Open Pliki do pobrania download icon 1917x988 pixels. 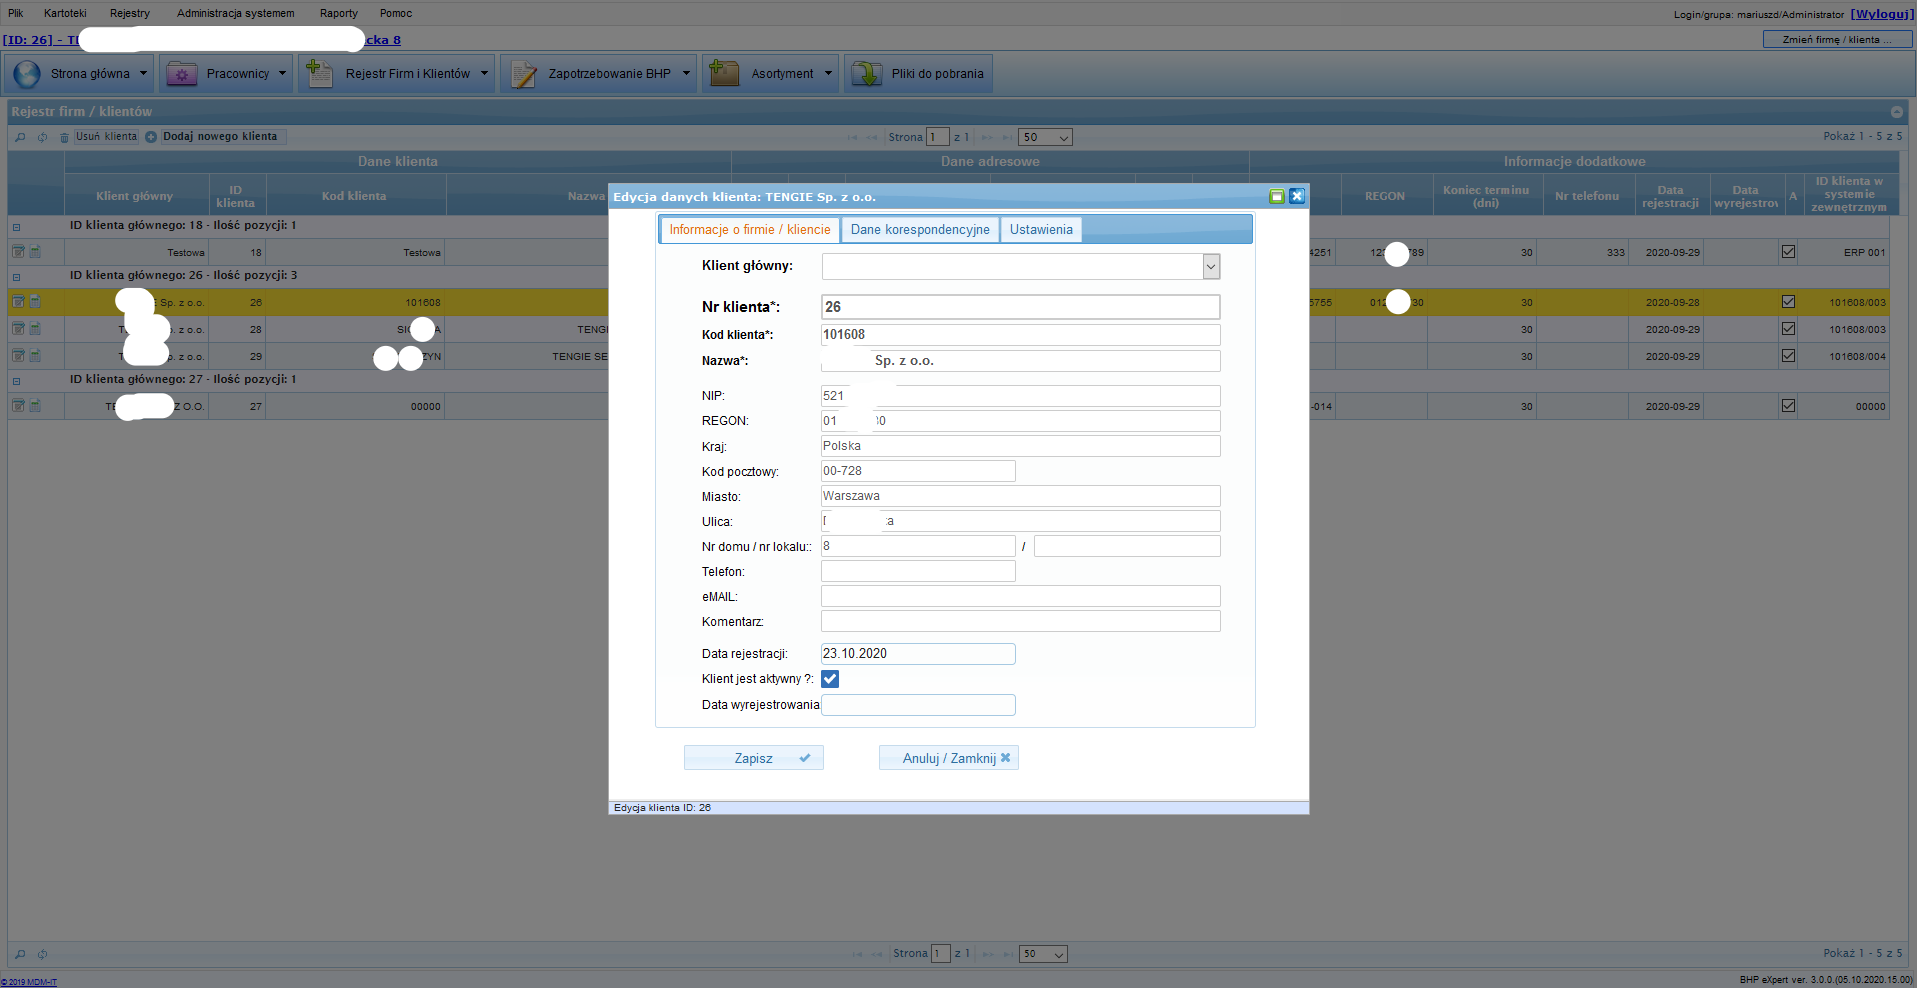[866, 73]
